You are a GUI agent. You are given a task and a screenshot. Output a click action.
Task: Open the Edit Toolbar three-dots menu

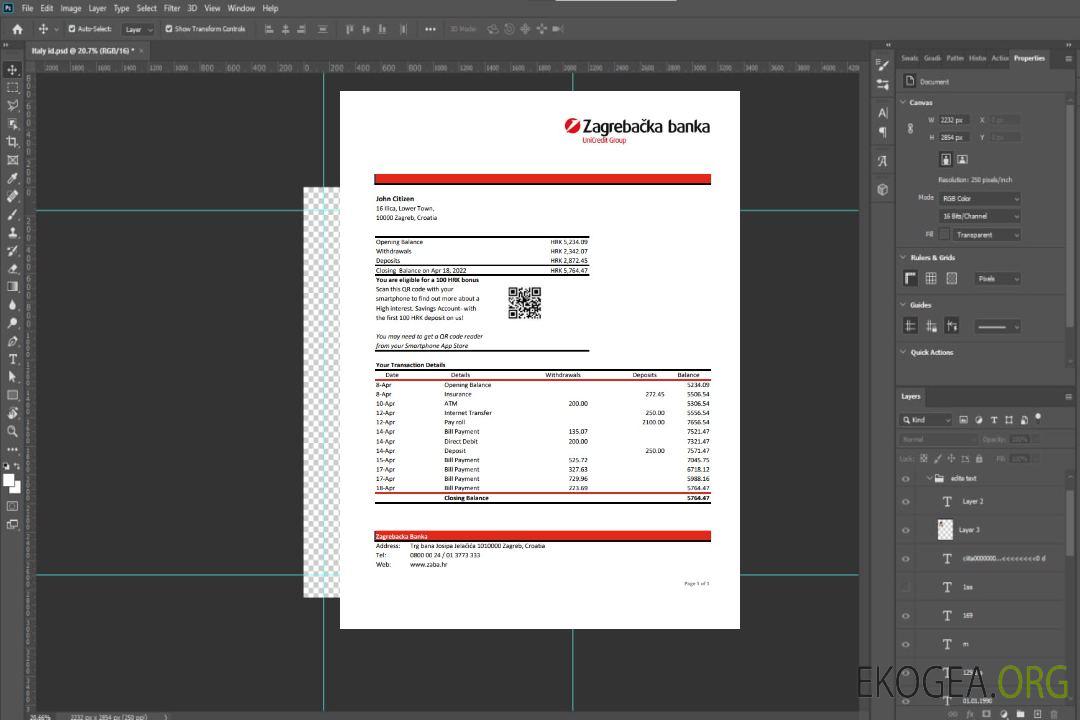click(x=12, y=449)
